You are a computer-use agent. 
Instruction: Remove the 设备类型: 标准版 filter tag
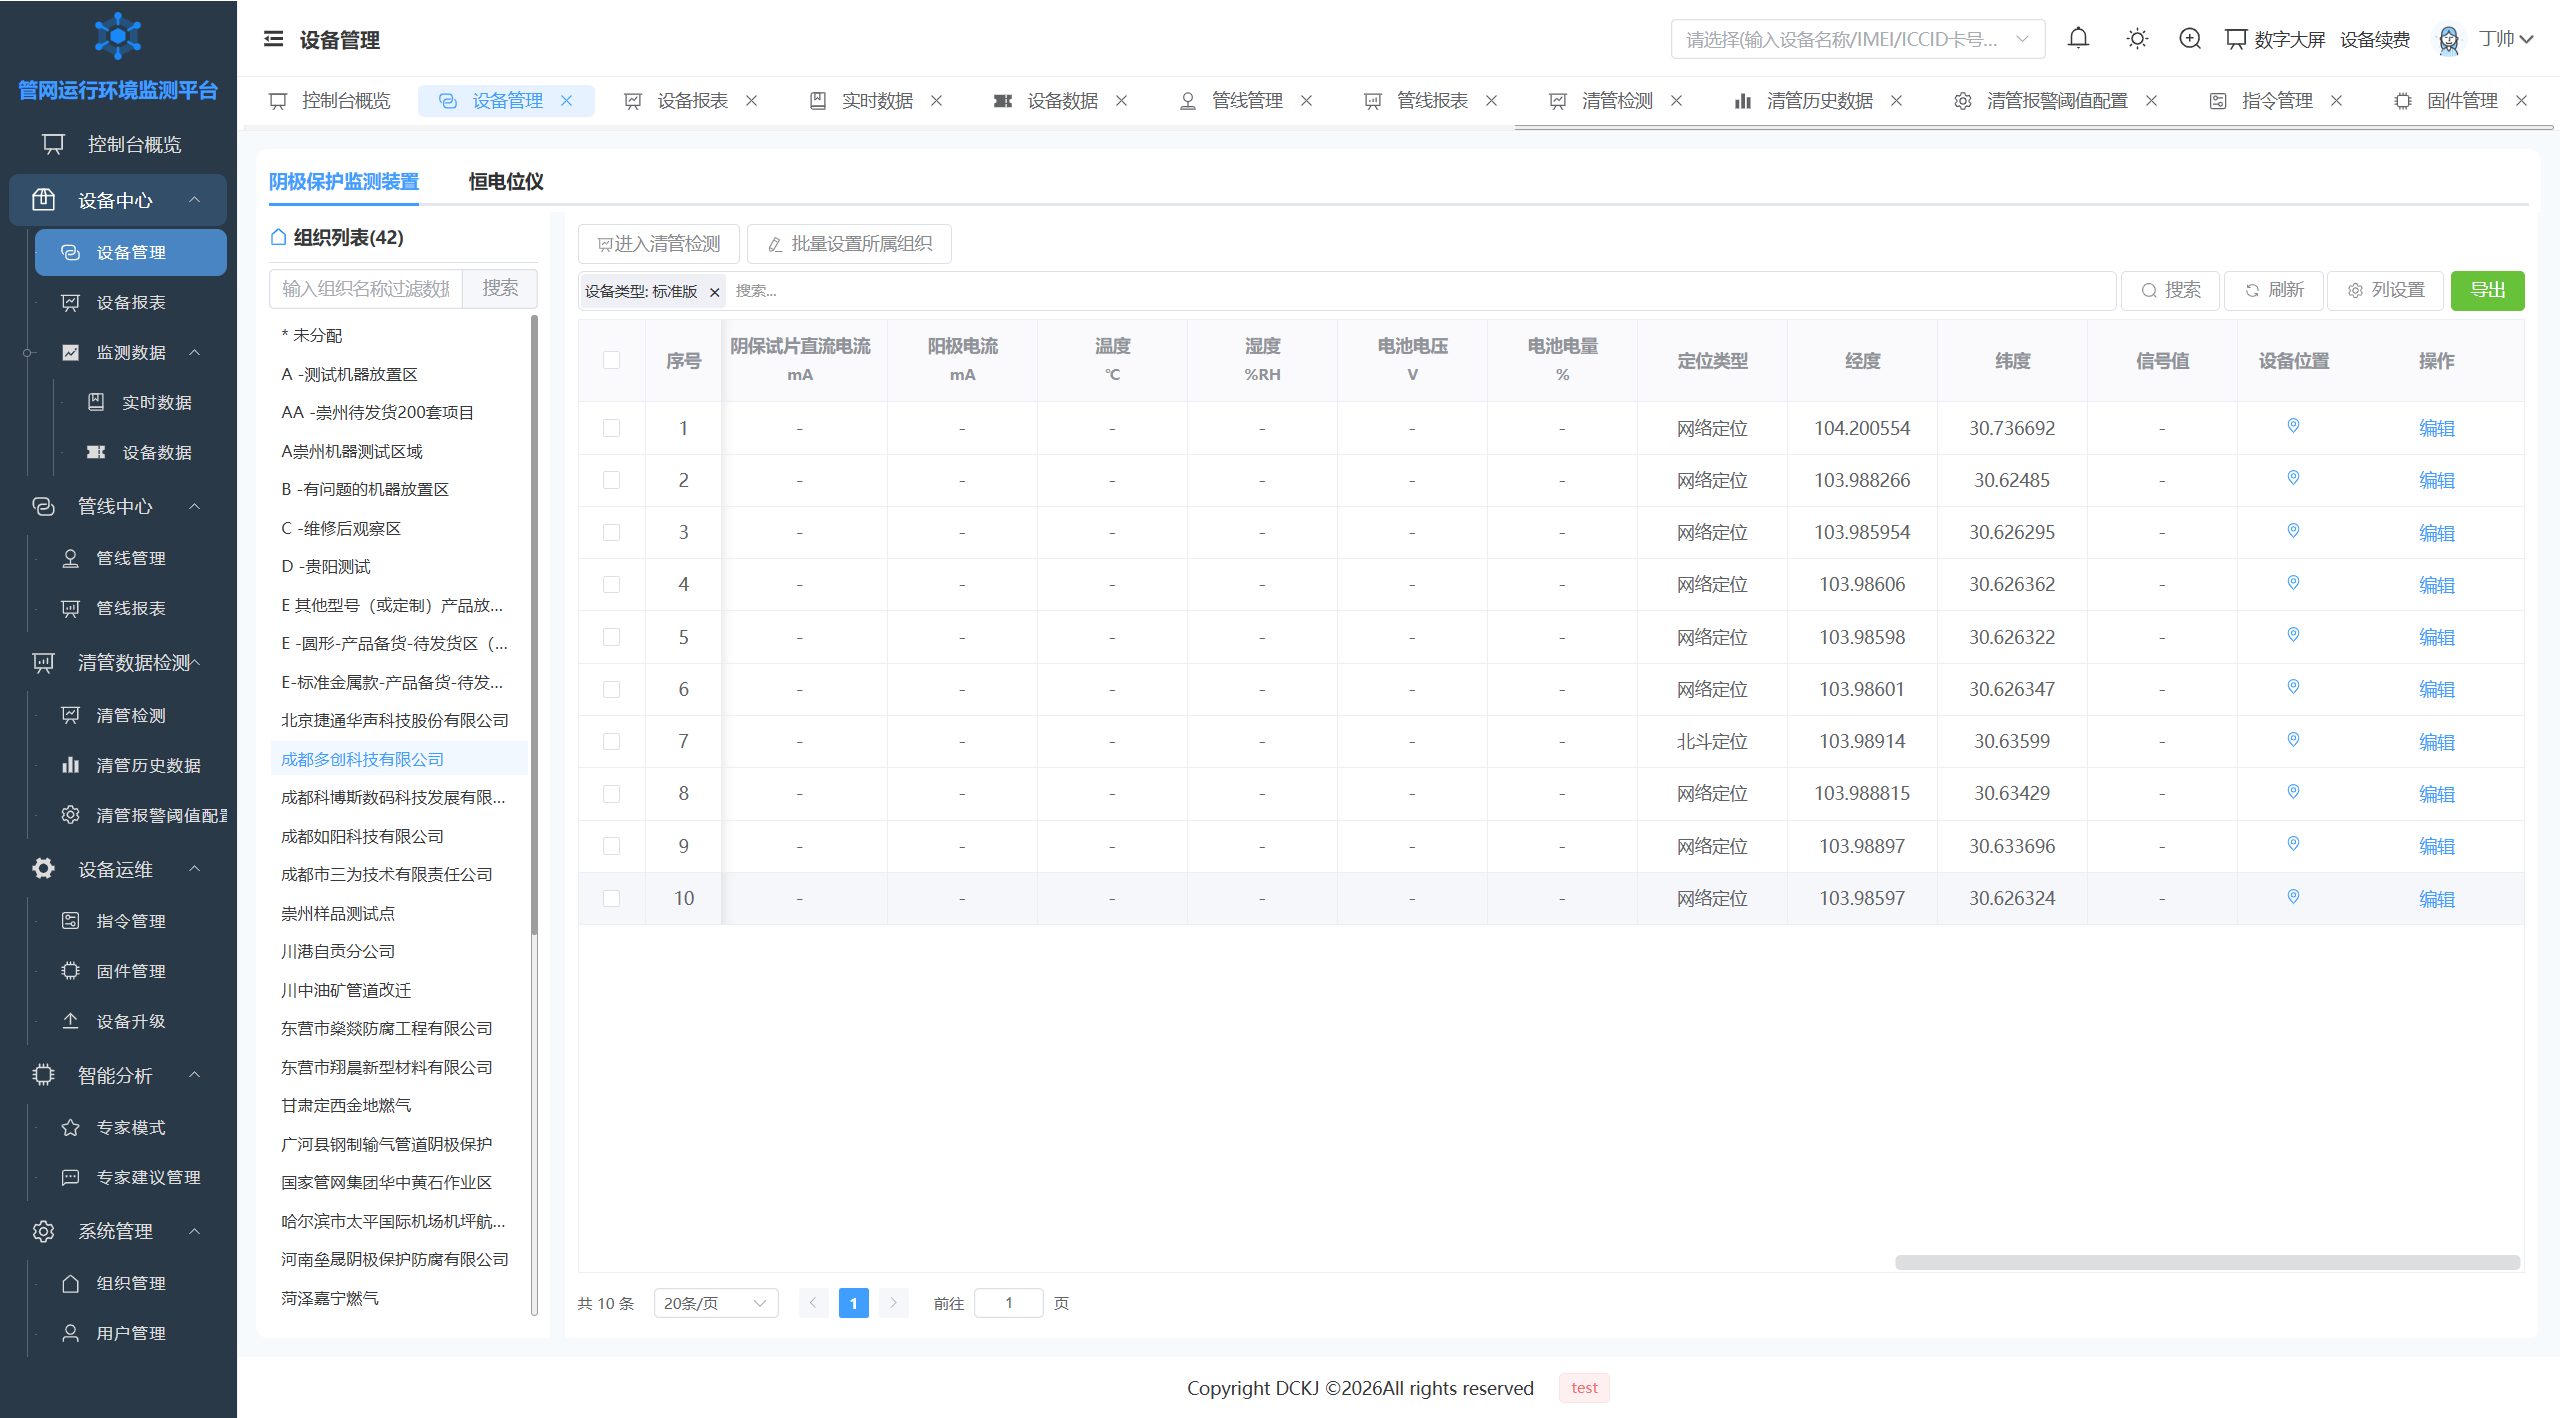pos(714,292)
